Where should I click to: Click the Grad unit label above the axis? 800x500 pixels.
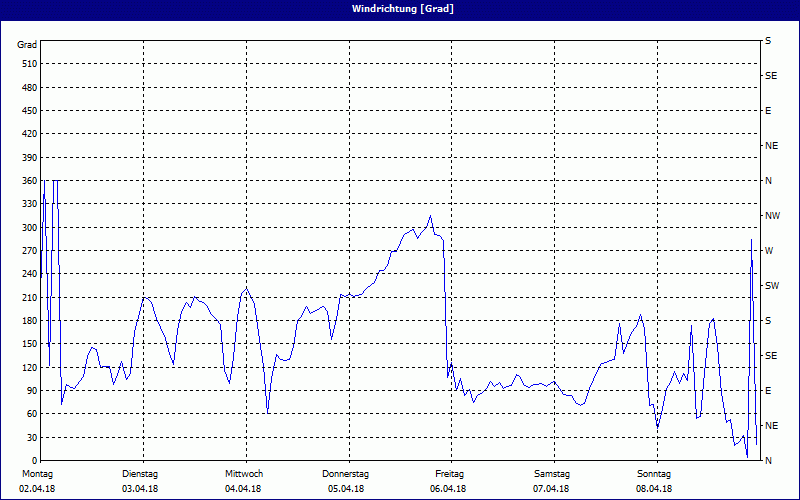coord(28,45)
